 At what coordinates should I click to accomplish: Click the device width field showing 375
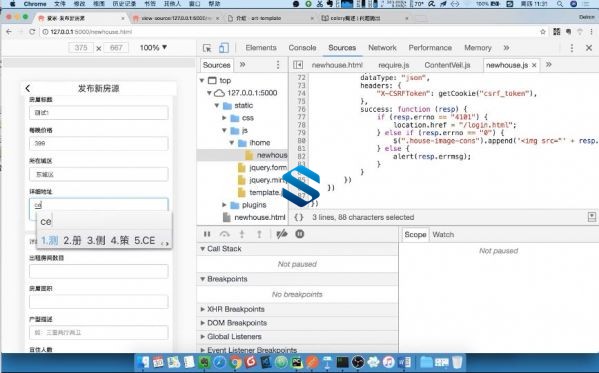click(81, 48)
